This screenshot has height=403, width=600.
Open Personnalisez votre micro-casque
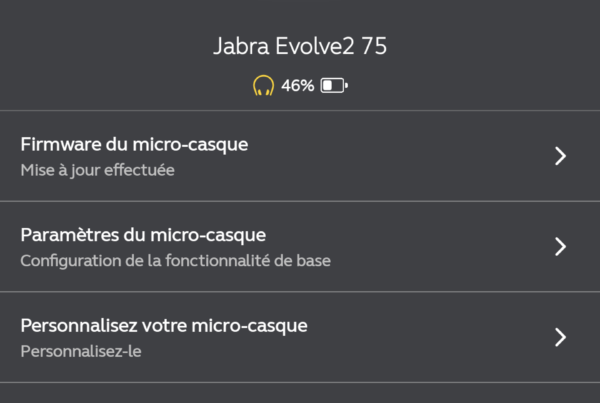(x=300, y=337)
